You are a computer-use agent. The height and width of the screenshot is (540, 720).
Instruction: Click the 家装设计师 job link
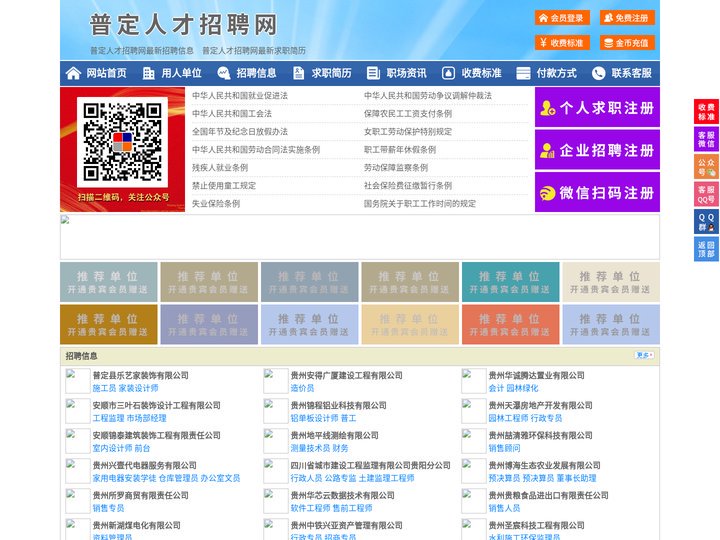(138, 388)
